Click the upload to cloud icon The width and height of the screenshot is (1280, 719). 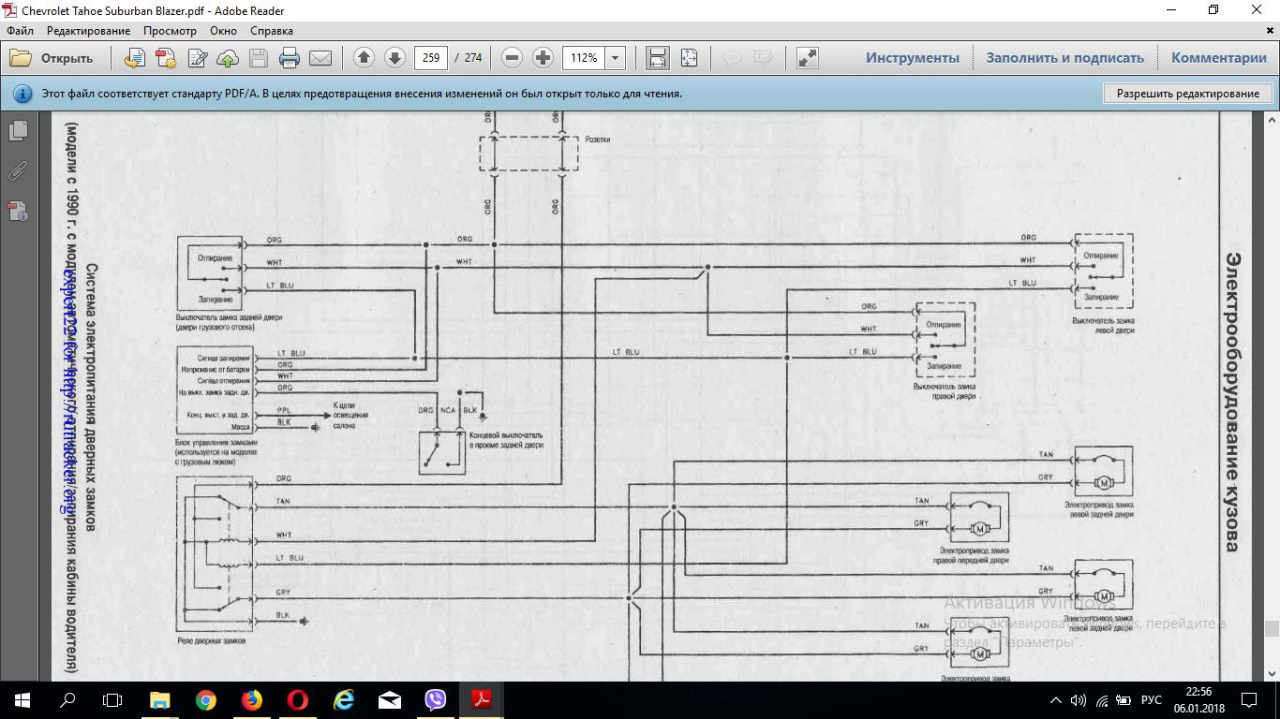[x=227, y=58]
